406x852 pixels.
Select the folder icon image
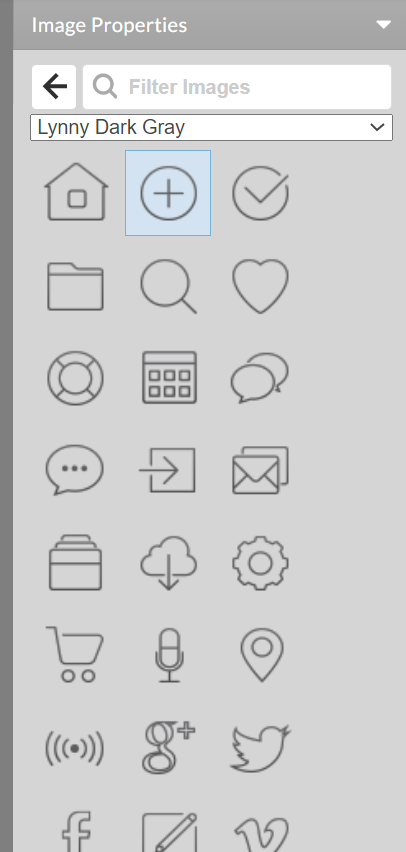76,286
